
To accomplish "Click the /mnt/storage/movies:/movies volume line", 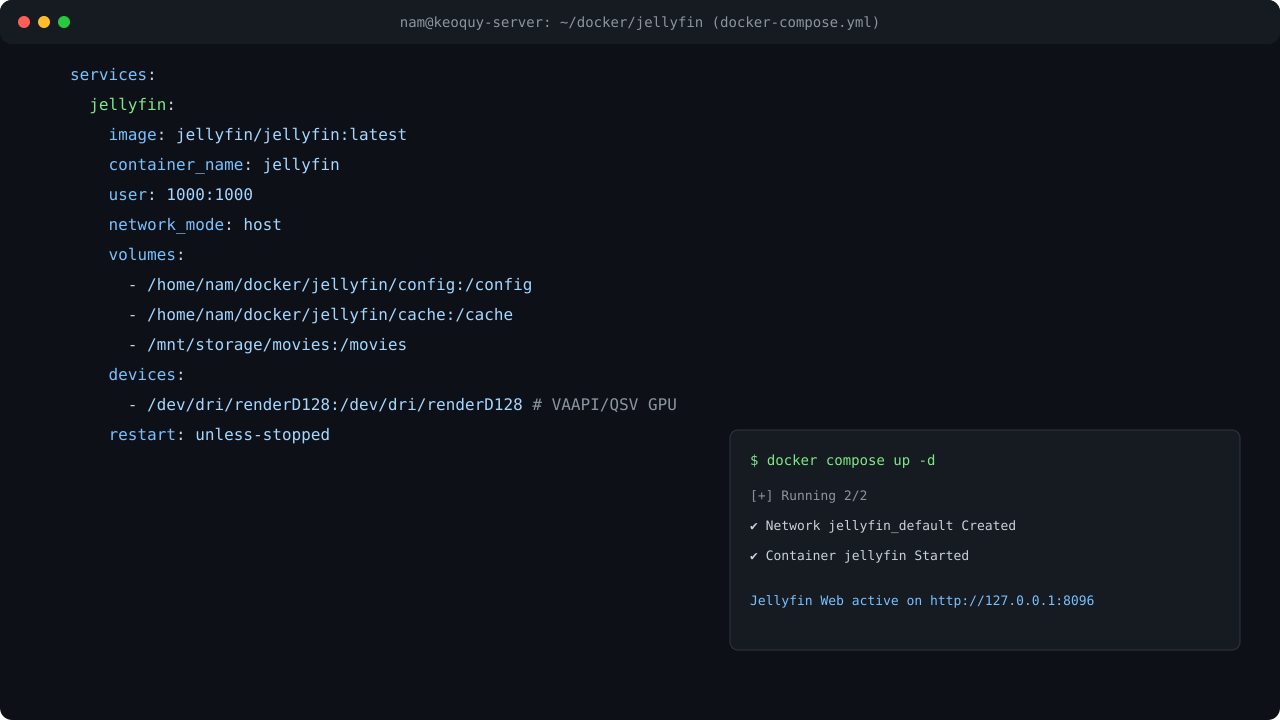I will [x=267, y=345].
